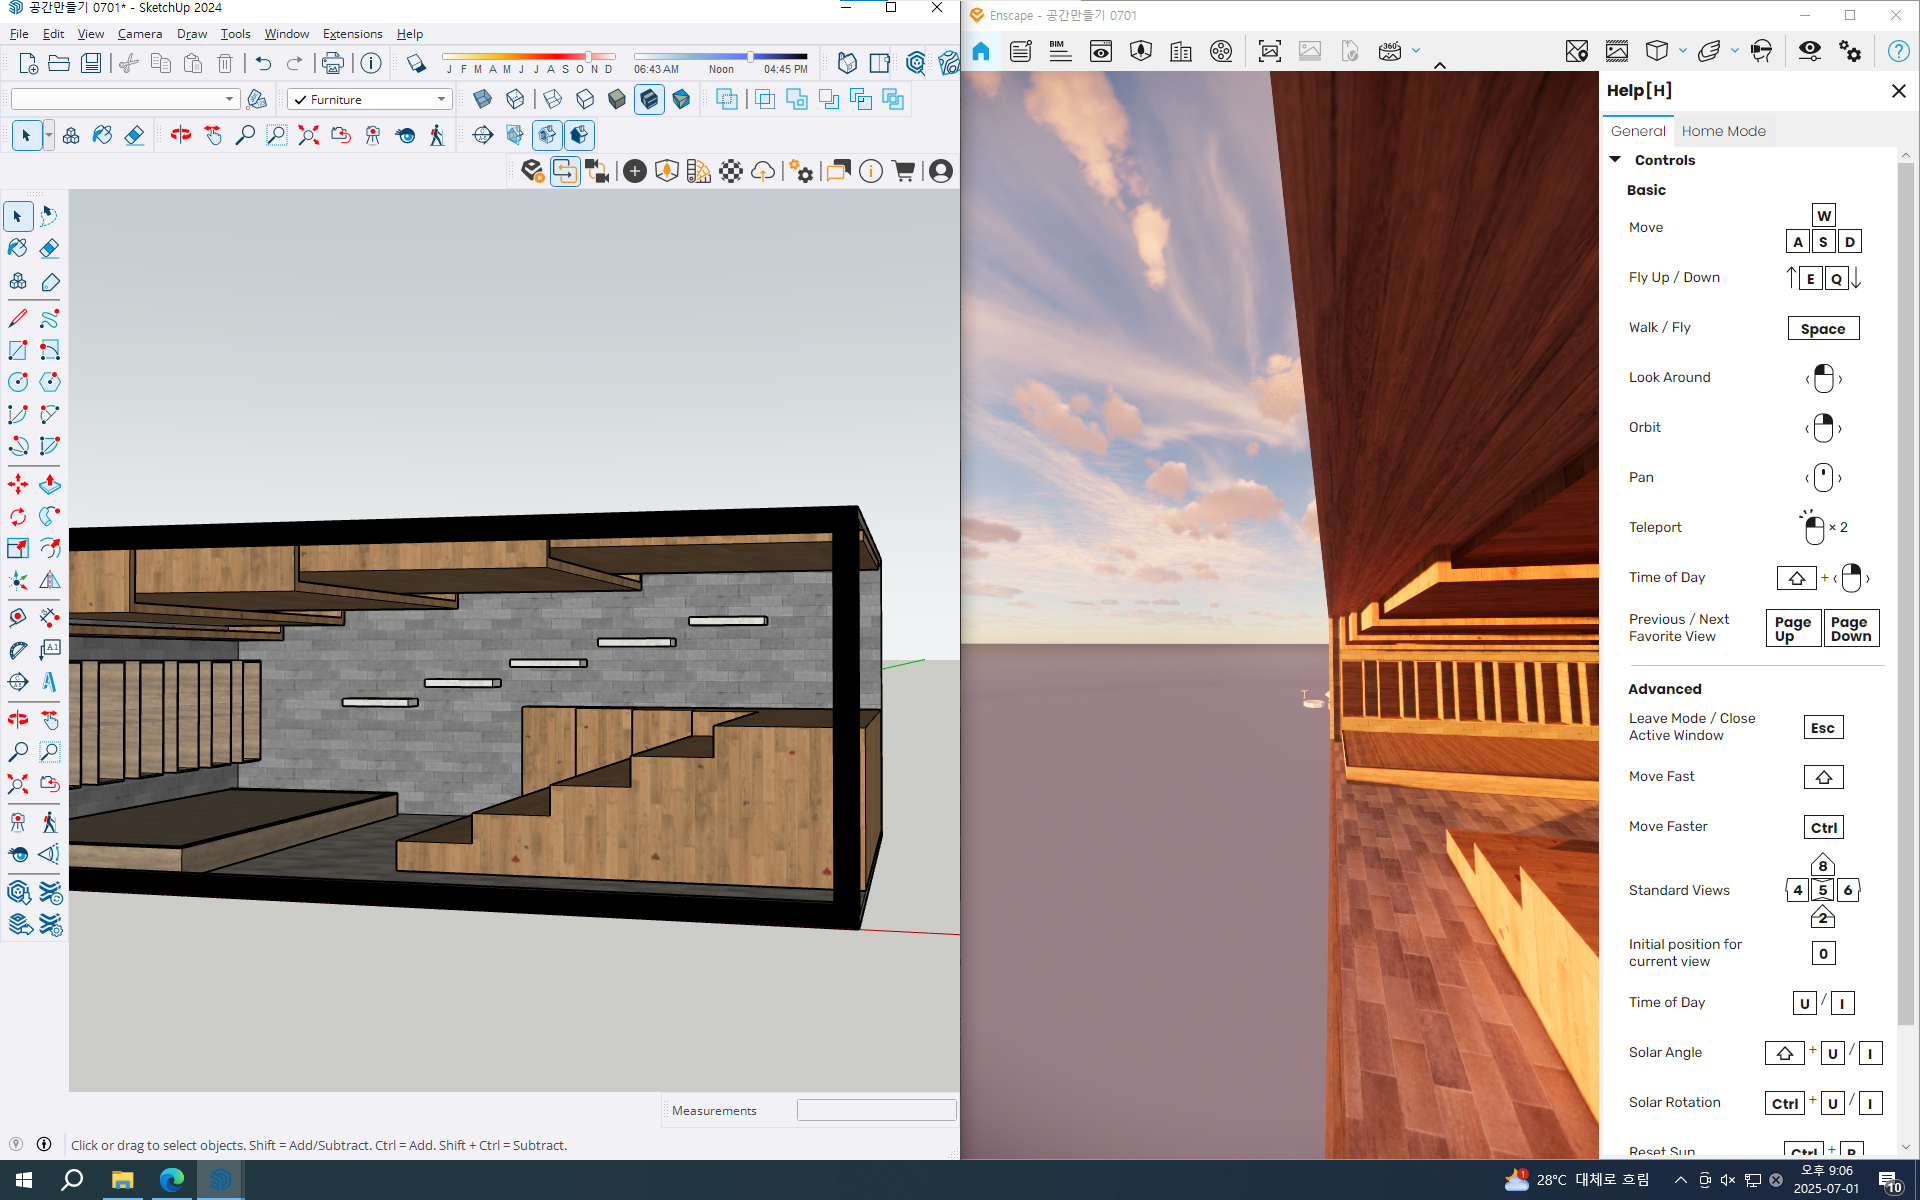1920x1200 pixels.
Task: Click the Enscape screenshot capture icon
Action: (x=1269, y=52)
